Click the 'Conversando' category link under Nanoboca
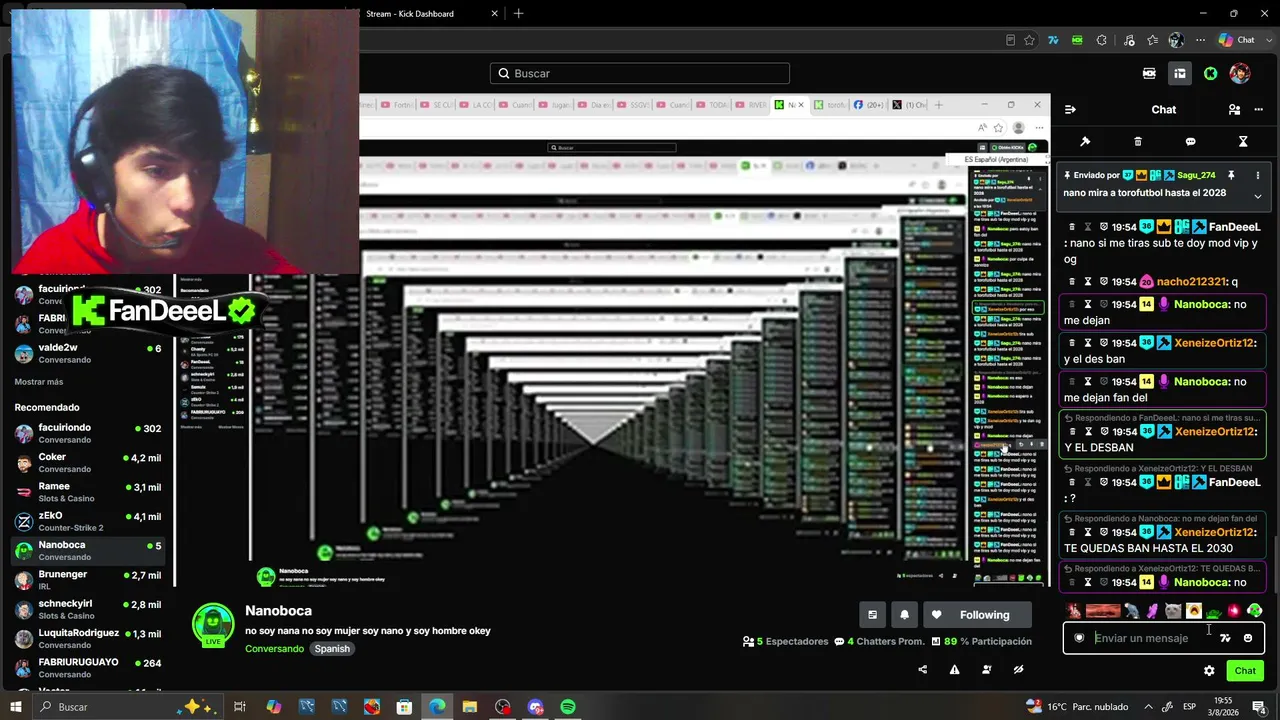 click(274, 649)
